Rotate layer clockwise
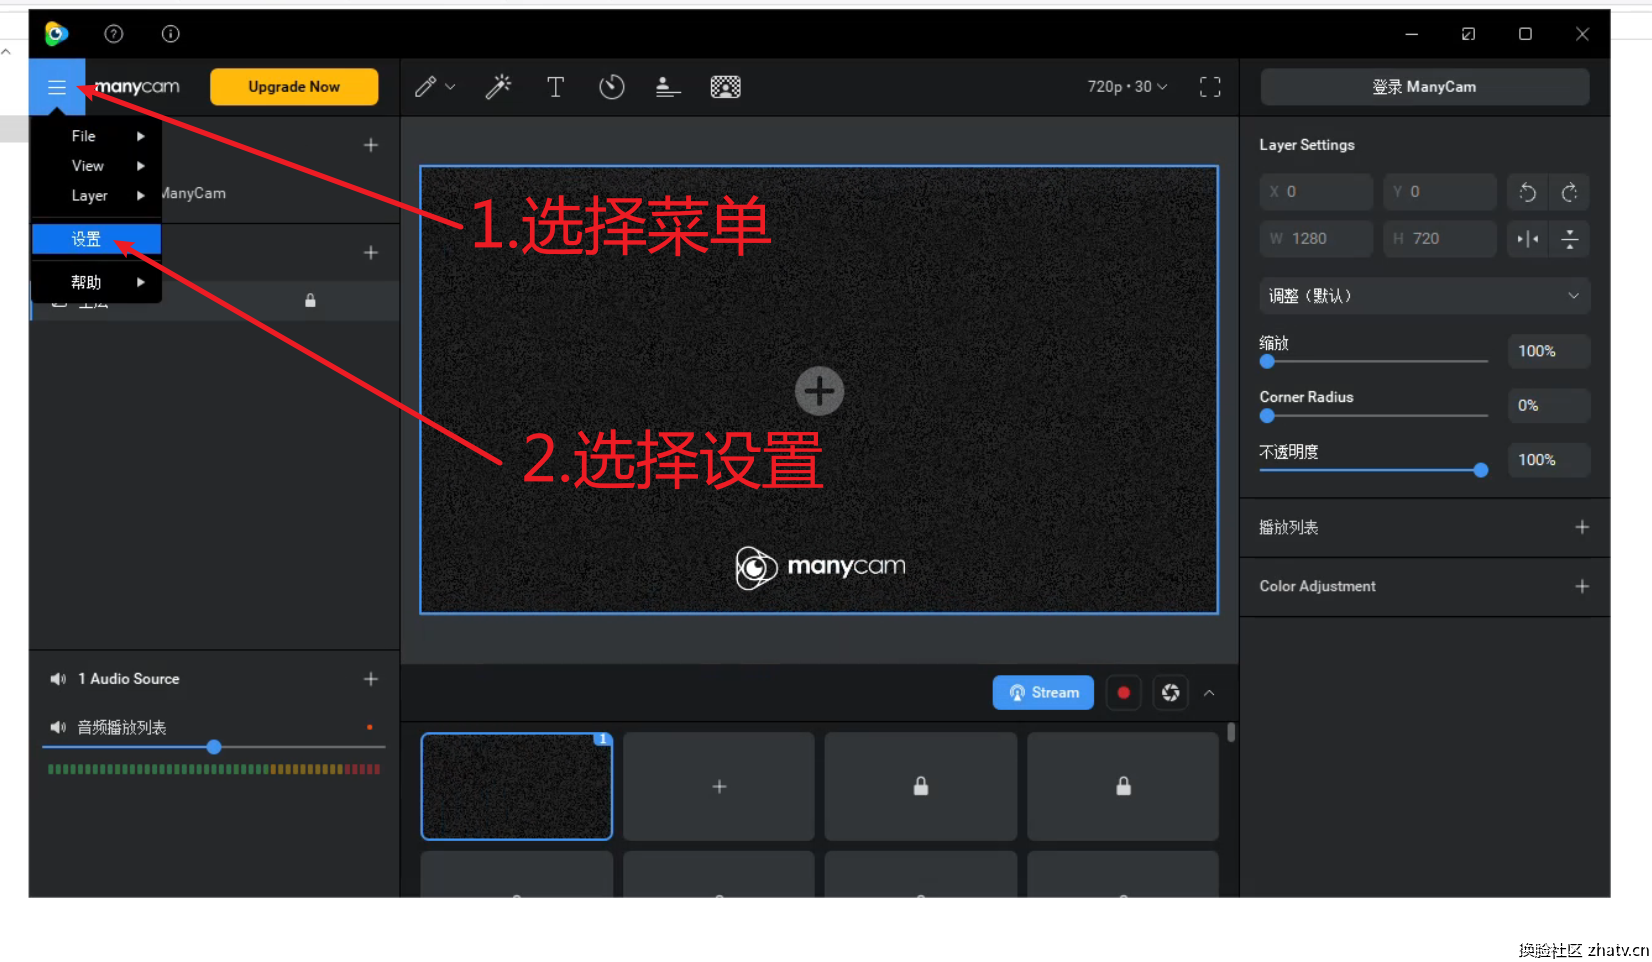 [1570, 192]
